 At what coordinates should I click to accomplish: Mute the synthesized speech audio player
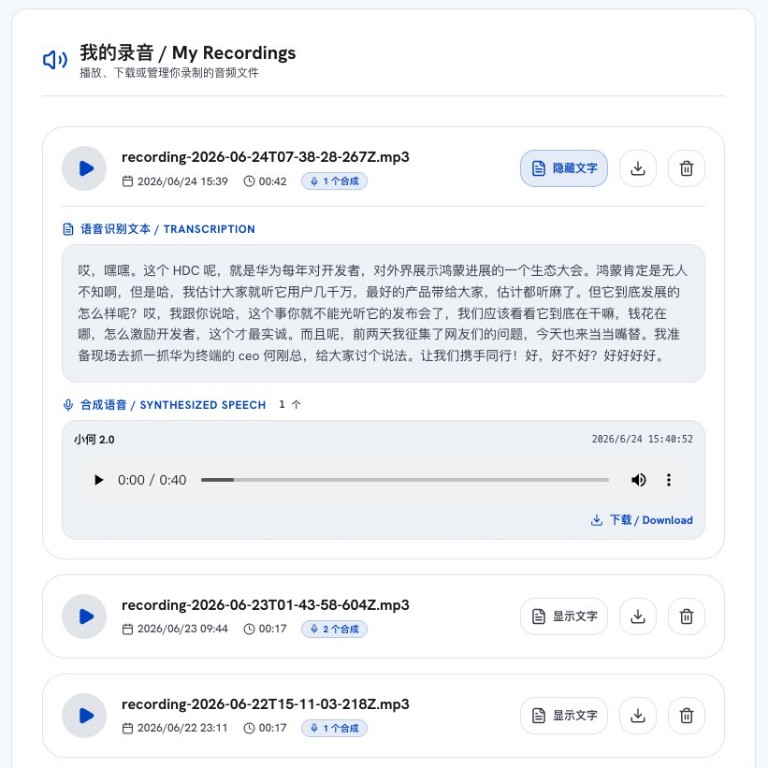[x=638, y=480]
